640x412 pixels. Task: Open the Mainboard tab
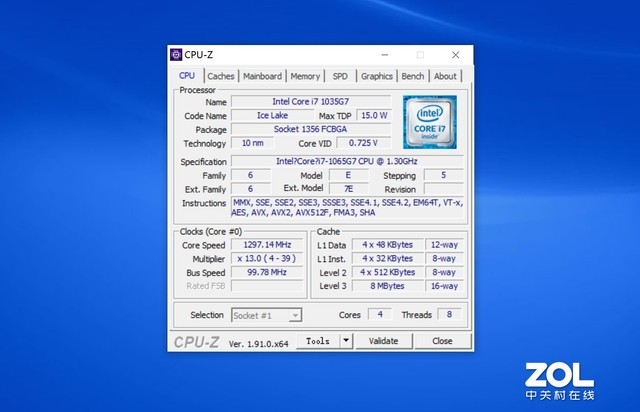tap(263, 76)
